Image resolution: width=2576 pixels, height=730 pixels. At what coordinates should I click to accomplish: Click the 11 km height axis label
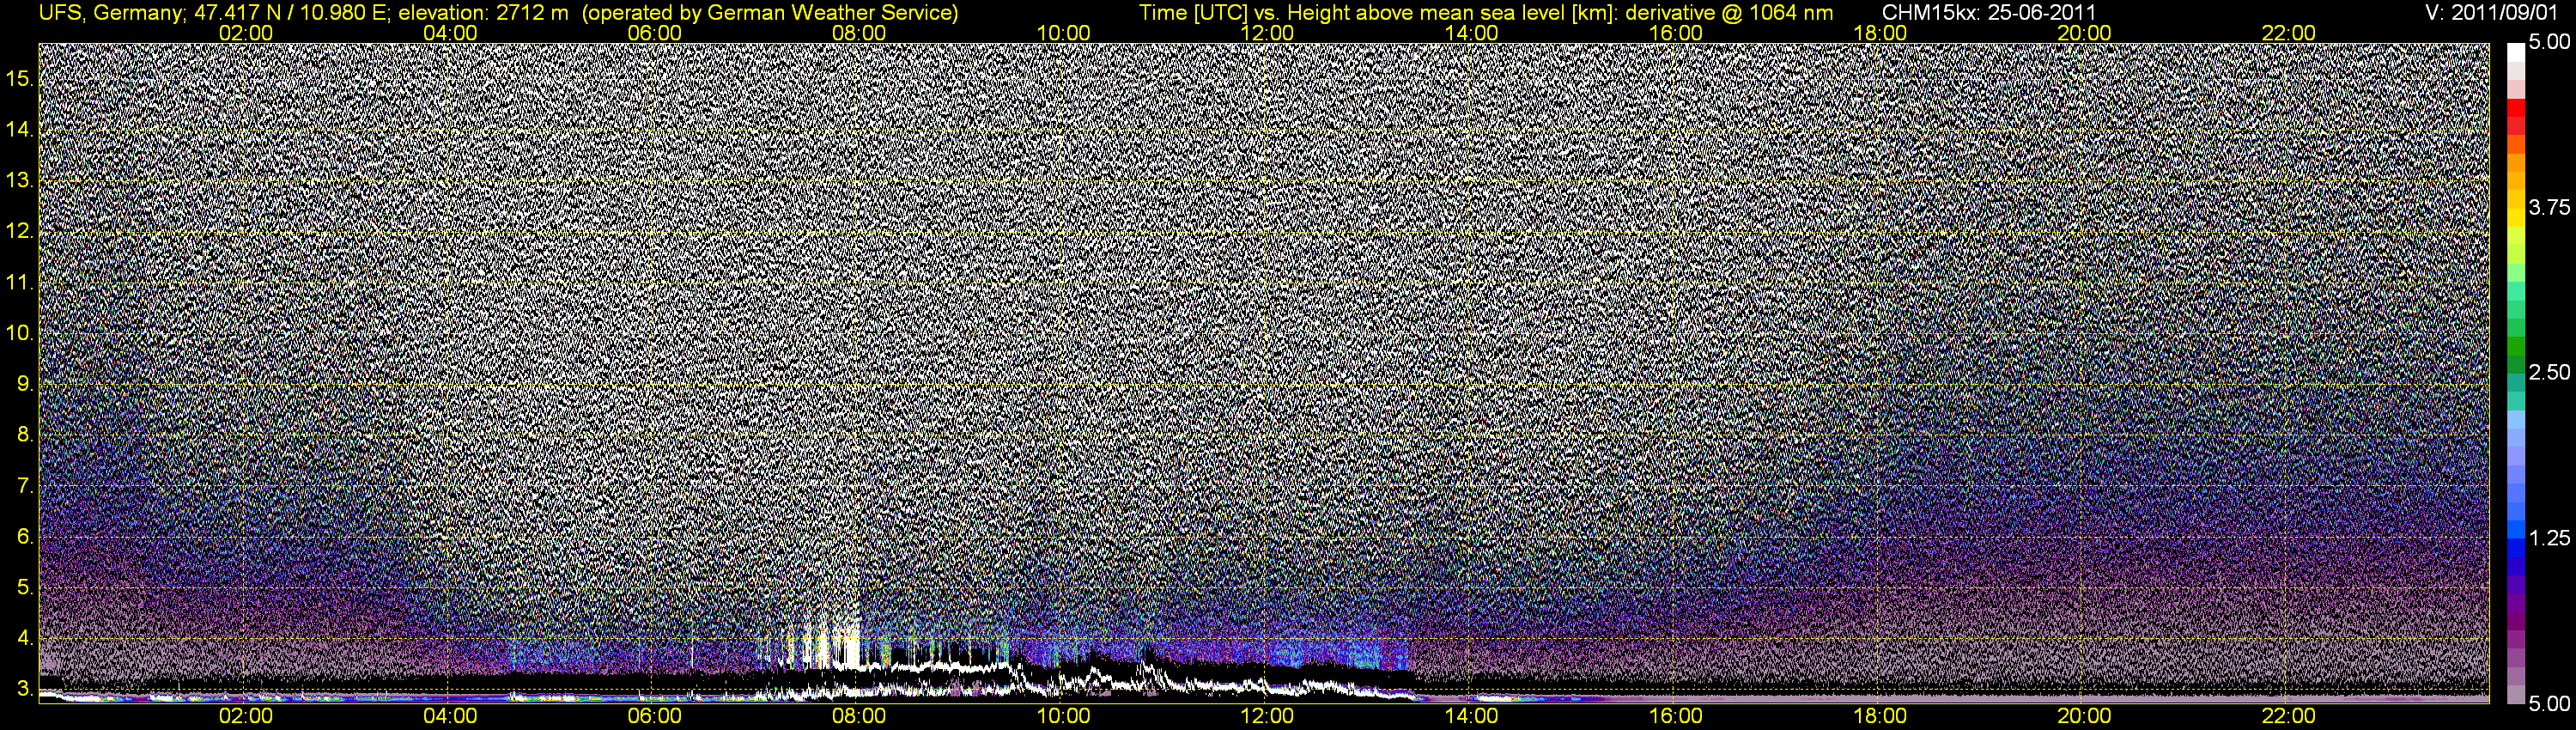[19, 282]
